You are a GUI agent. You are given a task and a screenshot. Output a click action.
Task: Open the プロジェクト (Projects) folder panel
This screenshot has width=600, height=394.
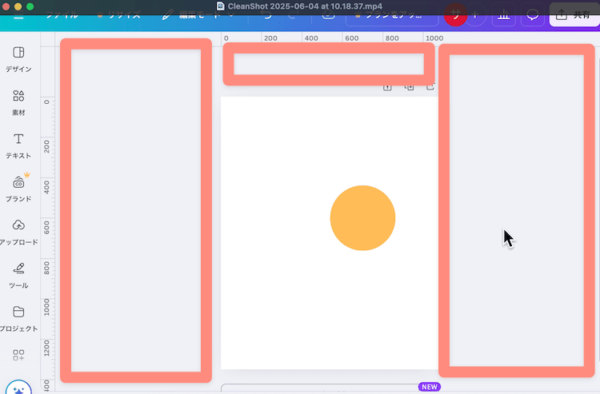pos(18,319)
